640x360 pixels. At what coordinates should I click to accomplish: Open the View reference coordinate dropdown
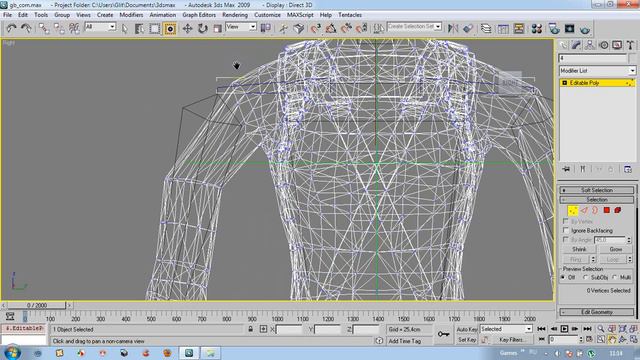(241, 27)
